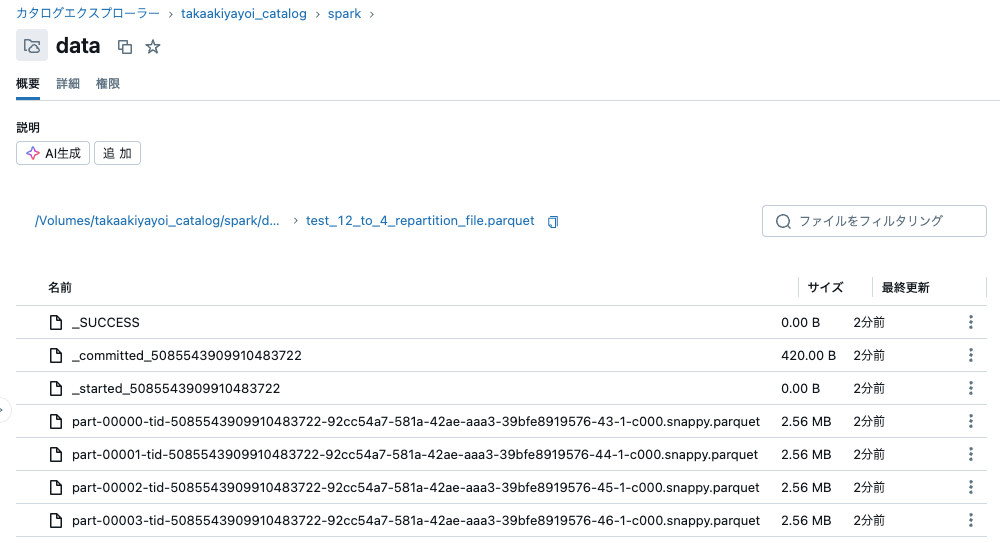
Task: Select the part-00002-tid snappy.parquet file name
Action: [x=416, y=487]
